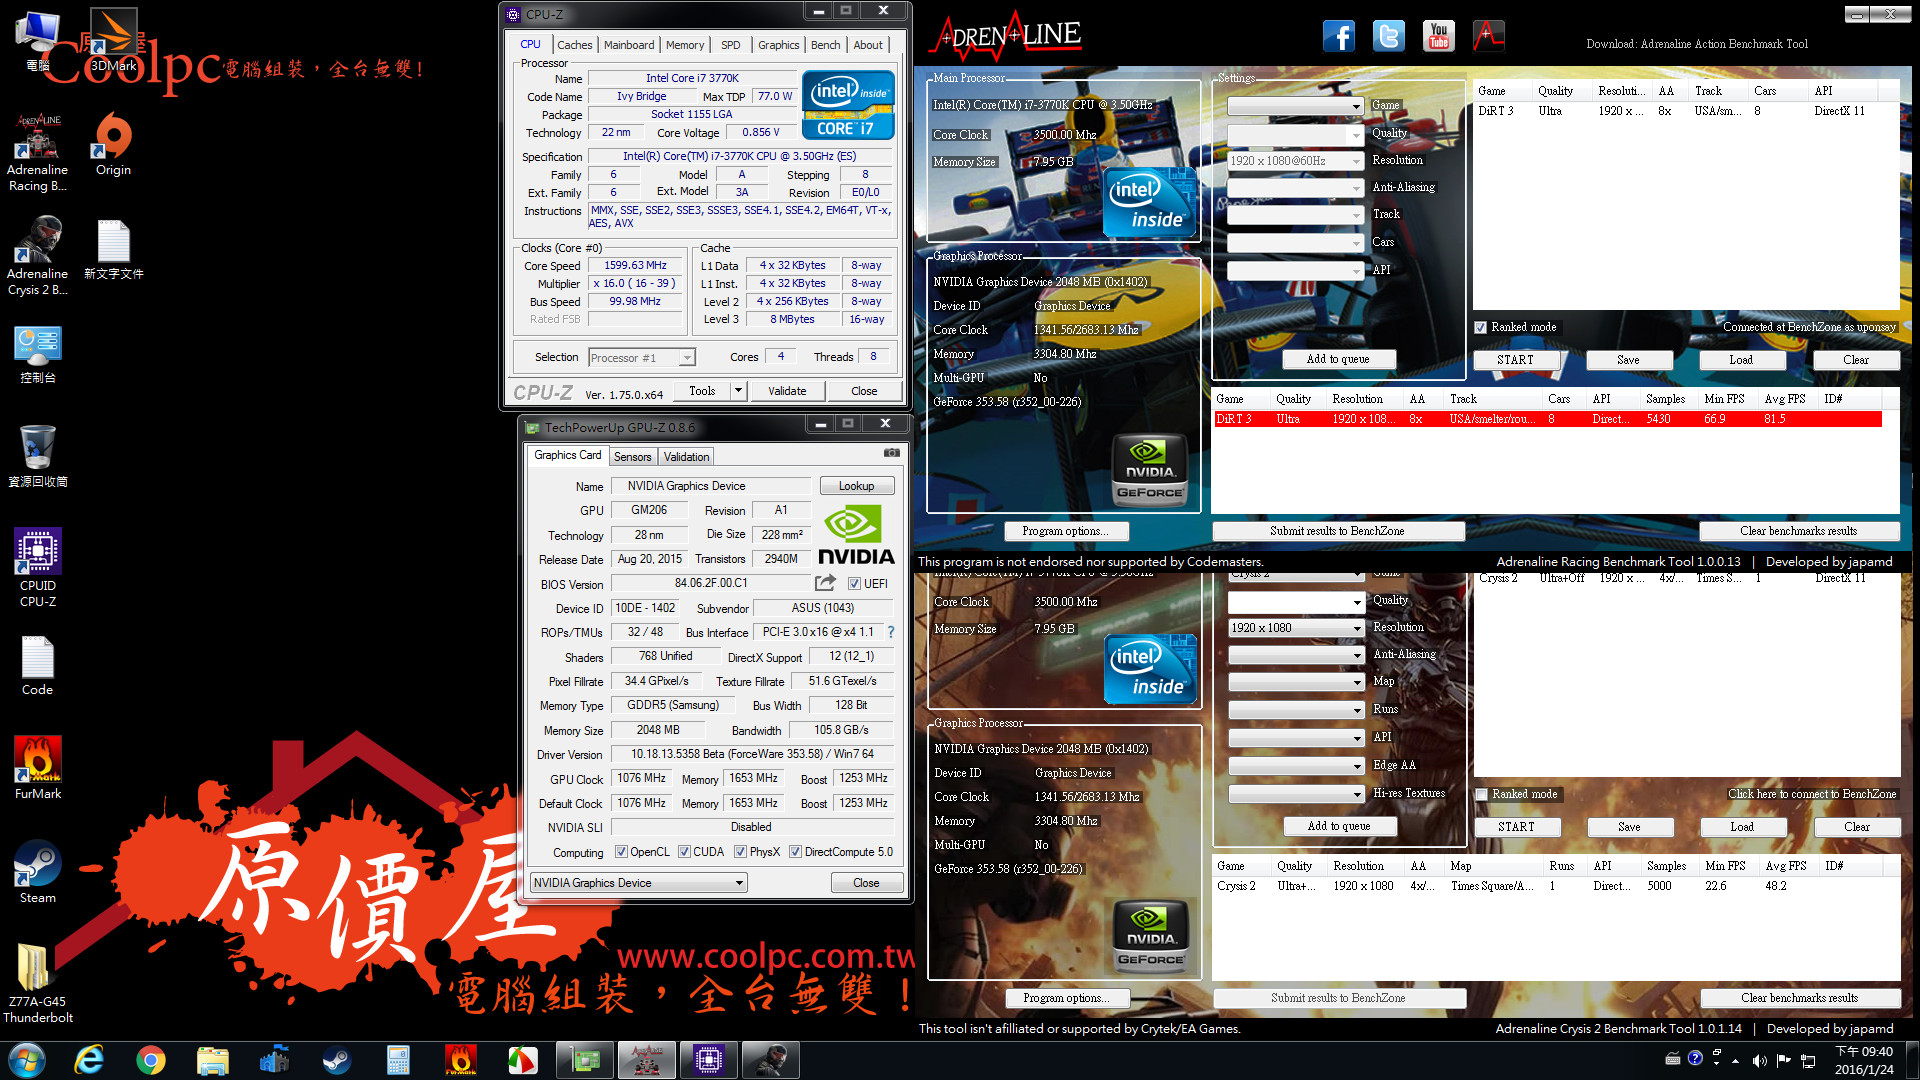Open the Twitter icon in Adrenaline header

tap(1388, 36)
